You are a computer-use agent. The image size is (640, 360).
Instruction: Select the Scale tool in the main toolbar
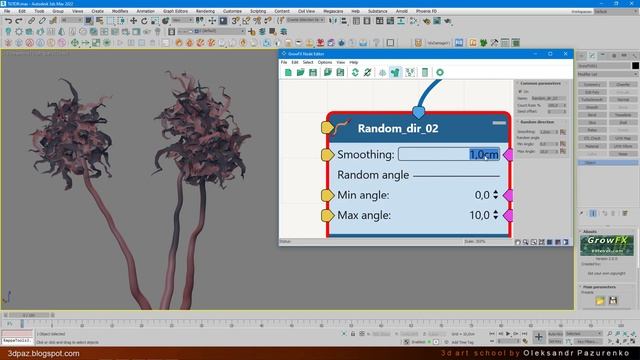point(155,20)
